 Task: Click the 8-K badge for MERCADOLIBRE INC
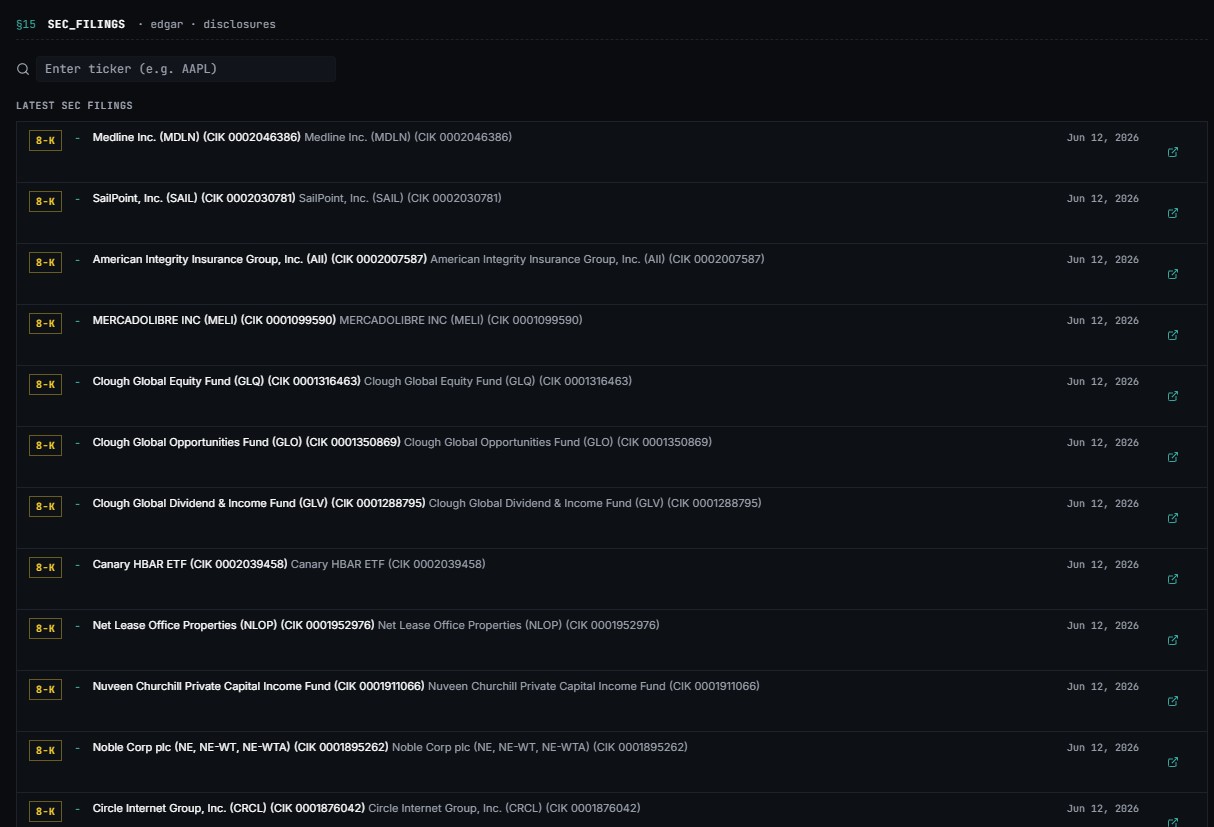coord(45,323)
